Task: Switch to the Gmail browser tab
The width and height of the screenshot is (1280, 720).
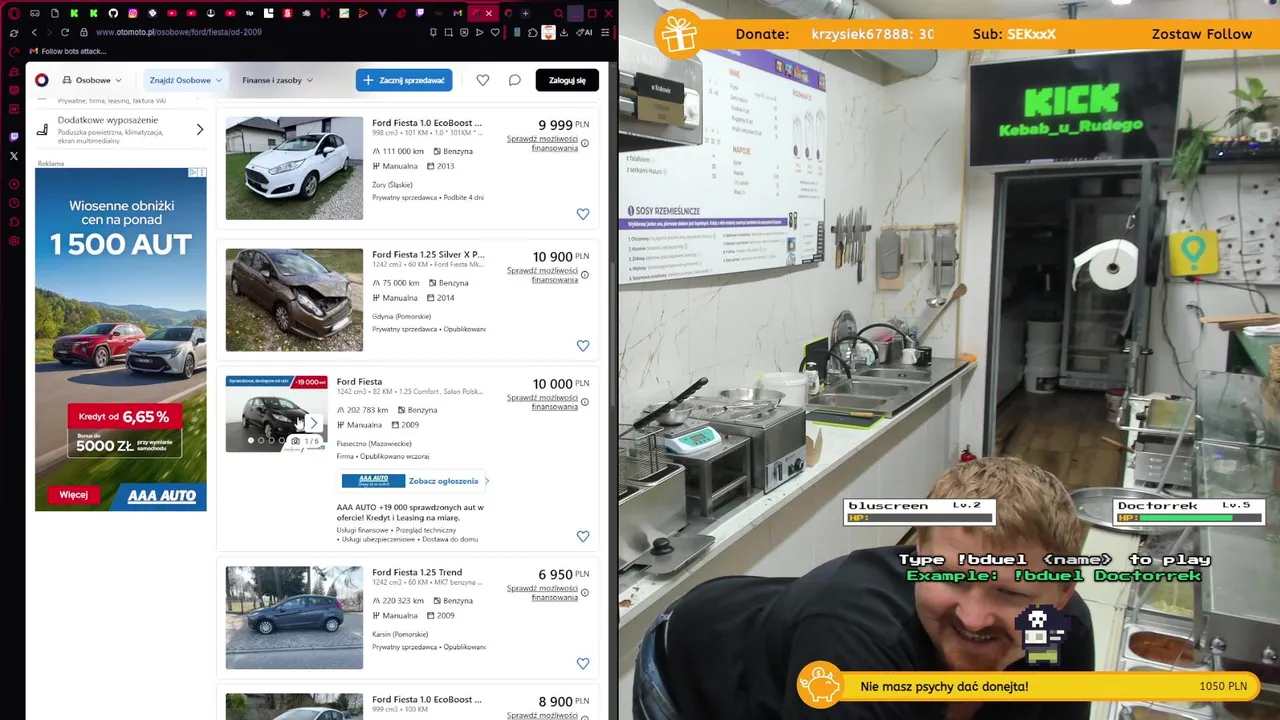Action: point(457,13)
